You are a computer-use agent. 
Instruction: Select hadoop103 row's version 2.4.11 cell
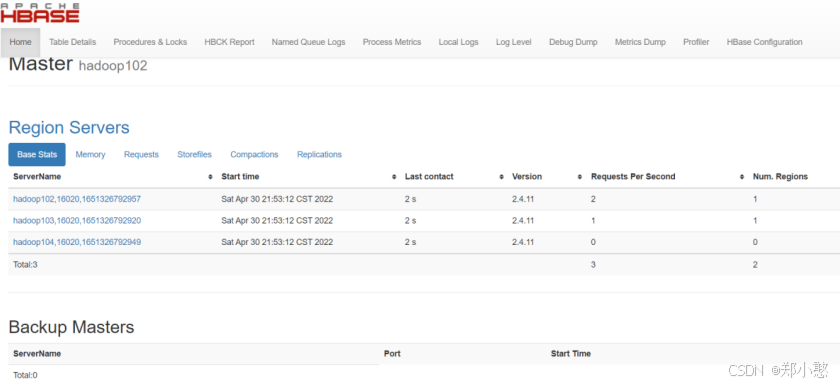523,221
